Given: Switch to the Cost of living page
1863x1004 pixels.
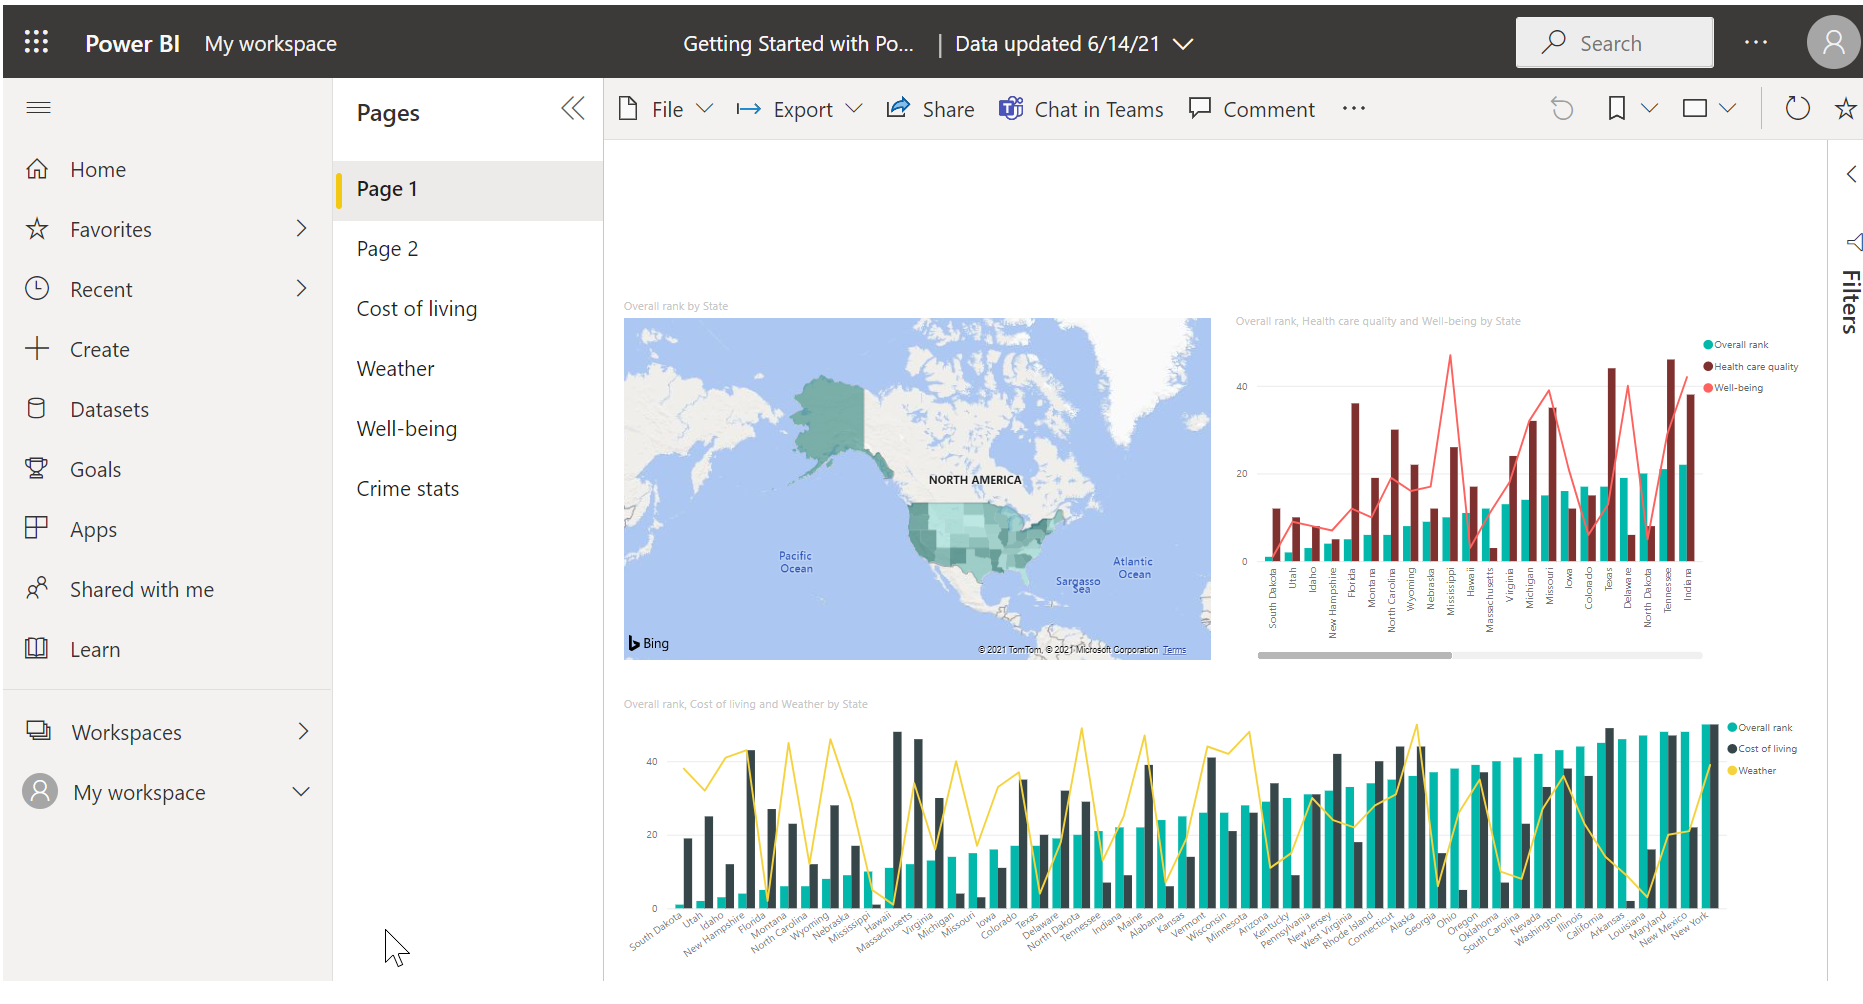Looking at the screenshot, I should click(417, 309).
